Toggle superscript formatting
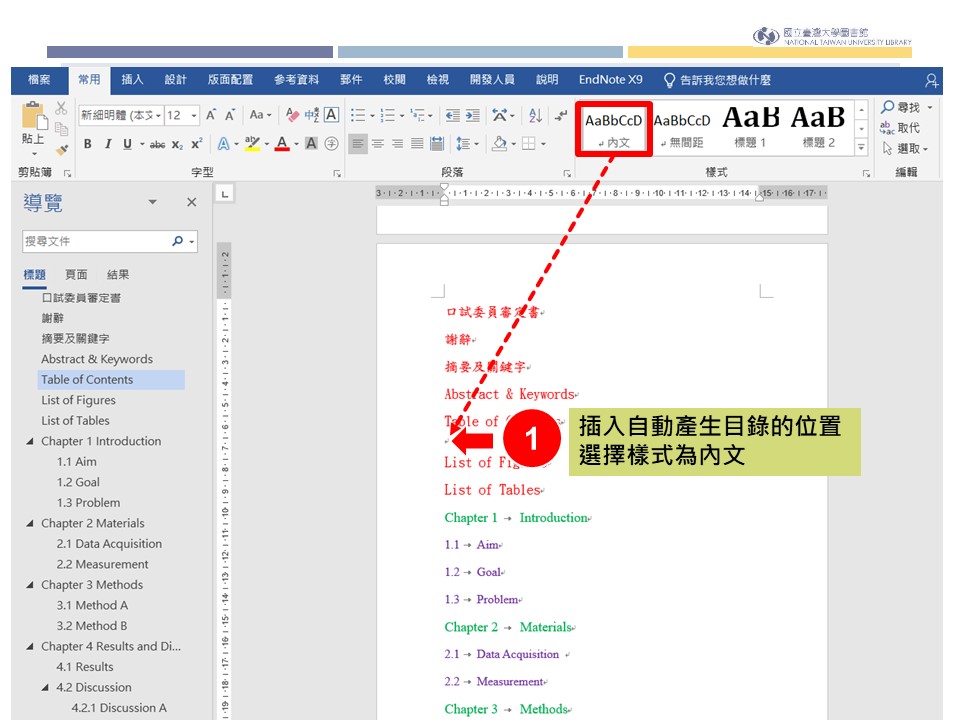 [197, 144]
